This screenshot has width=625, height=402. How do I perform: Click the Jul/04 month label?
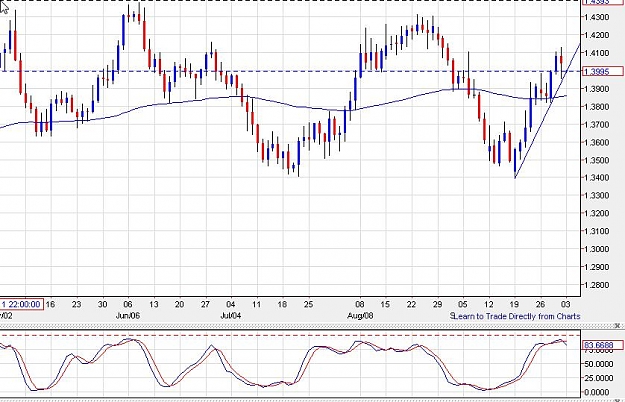pyautogui.click(x=230, y=316)
